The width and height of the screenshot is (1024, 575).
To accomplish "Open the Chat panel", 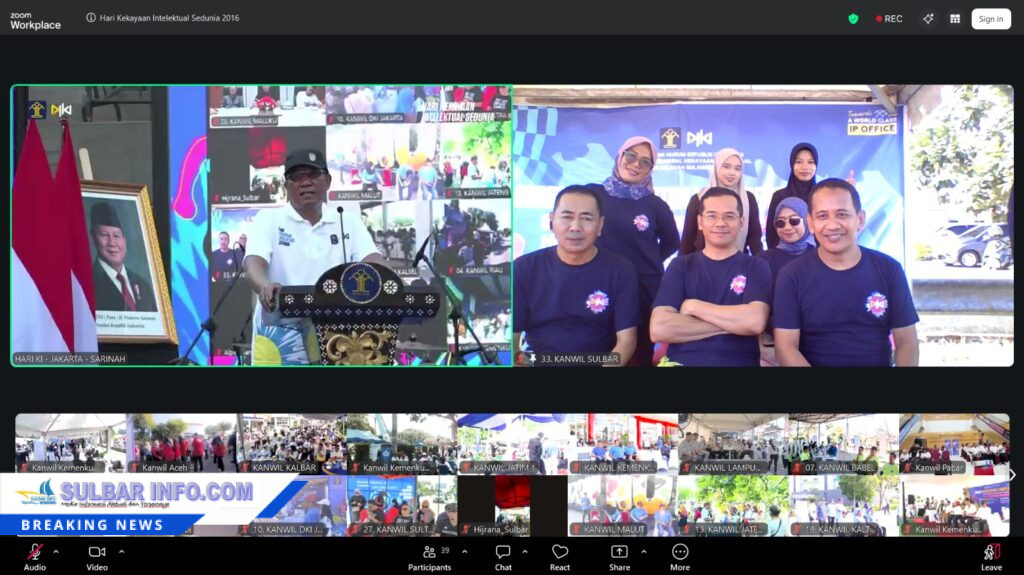I will (503, 552).
